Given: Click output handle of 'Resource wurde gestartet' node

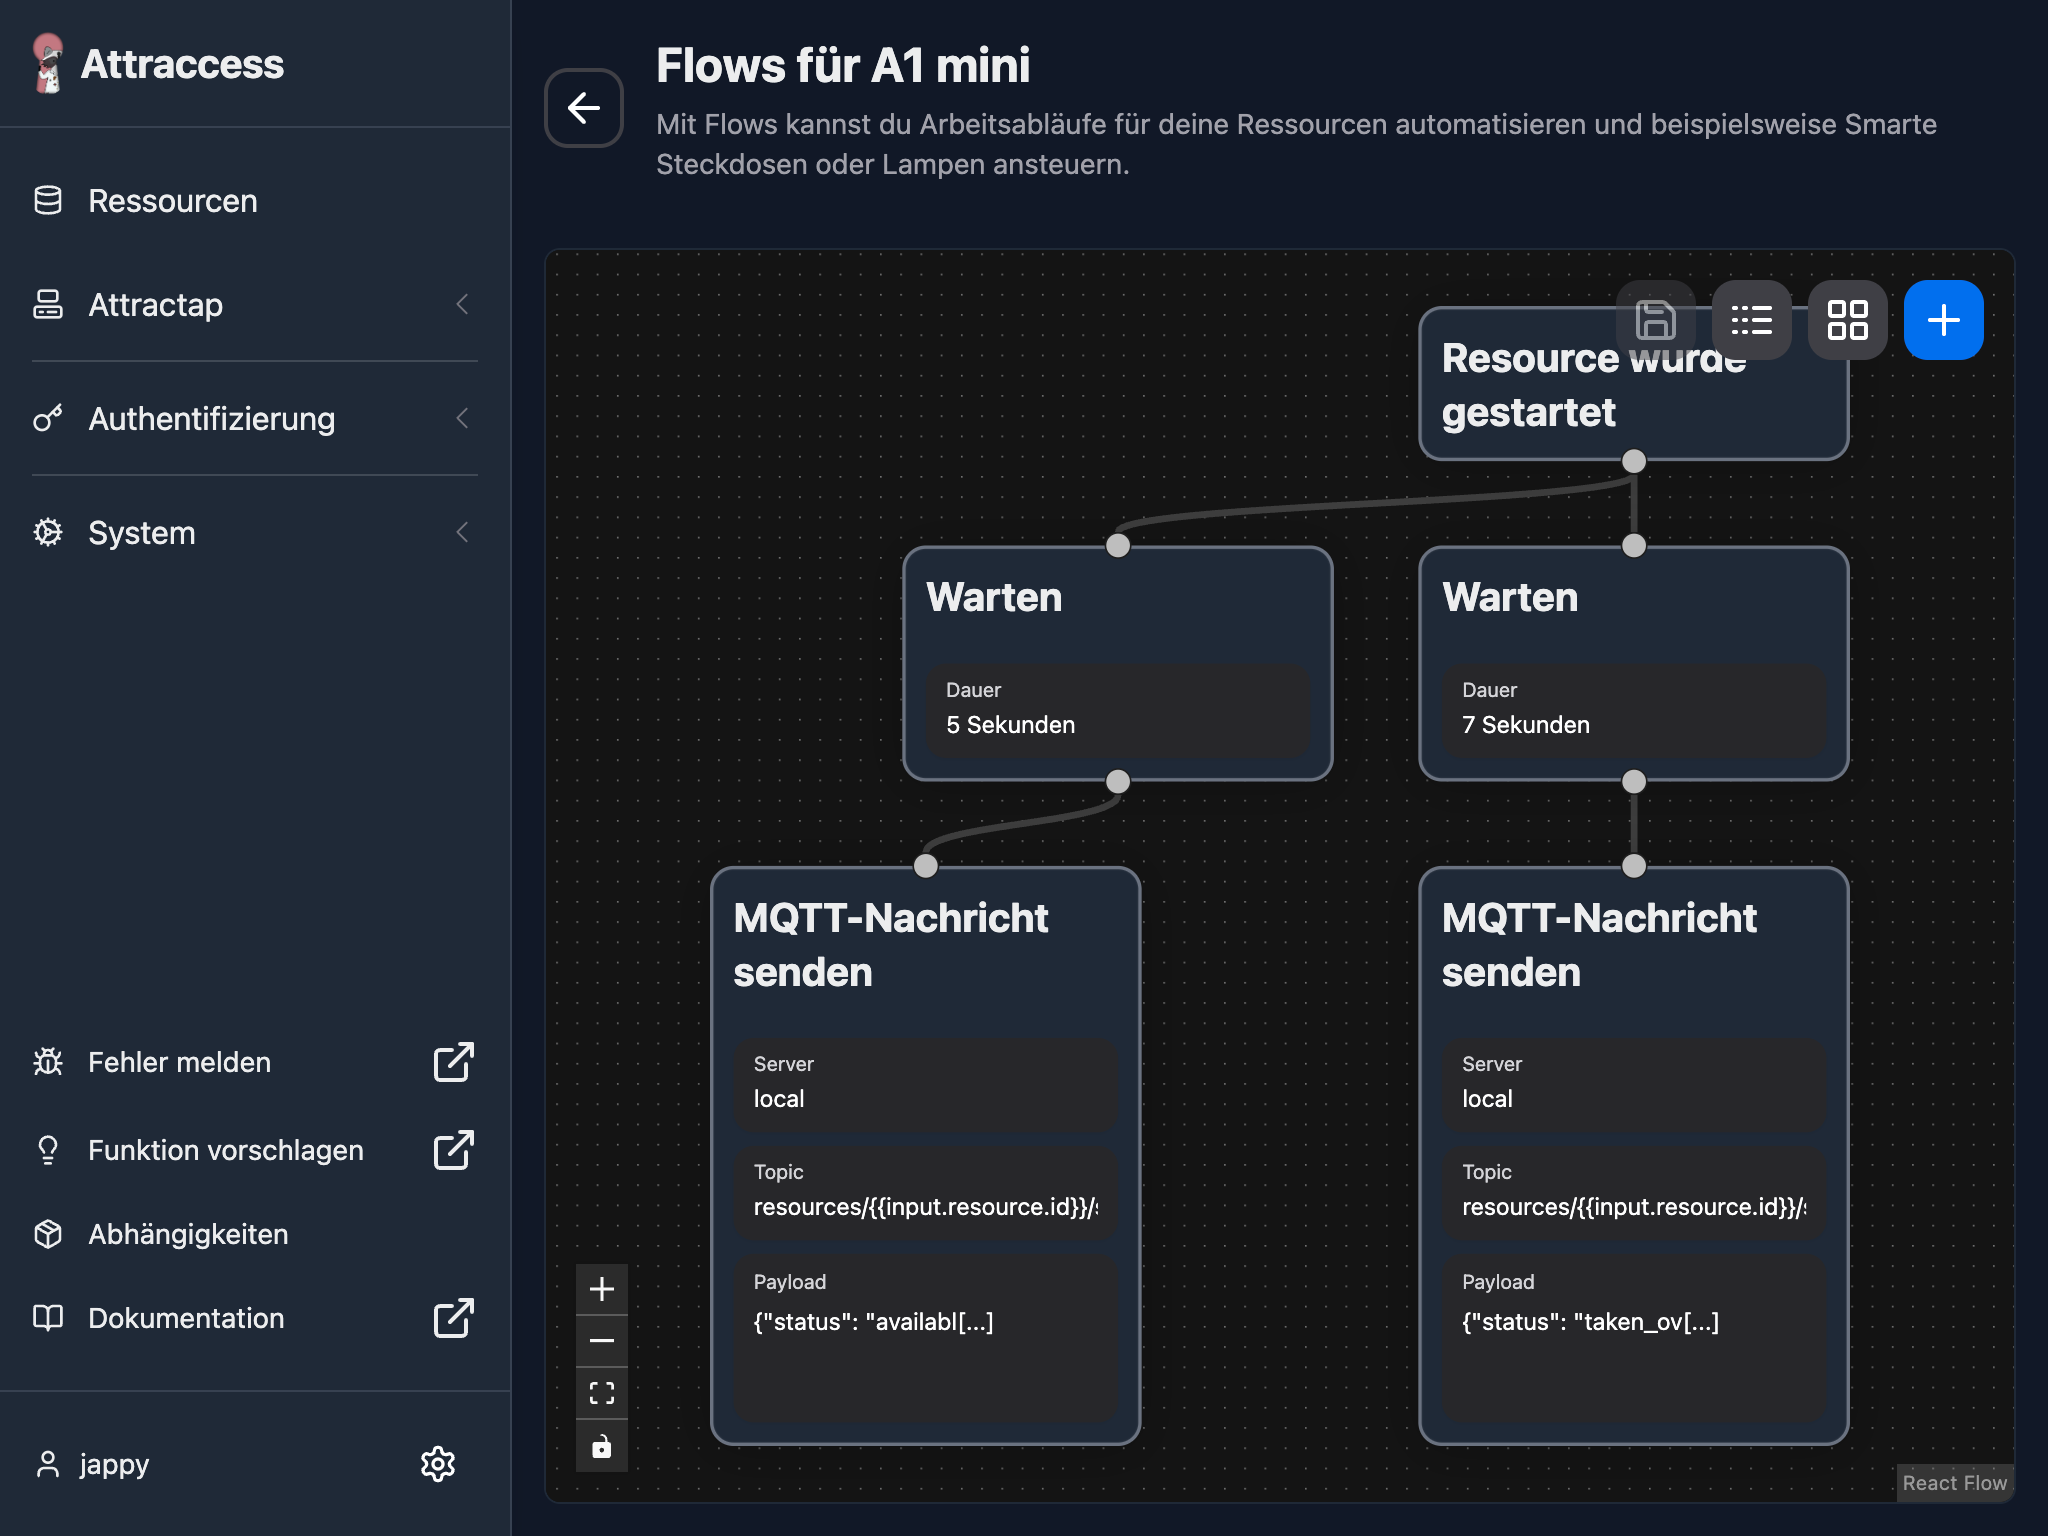Looking at the screenshot, I should coord(1634,461).
